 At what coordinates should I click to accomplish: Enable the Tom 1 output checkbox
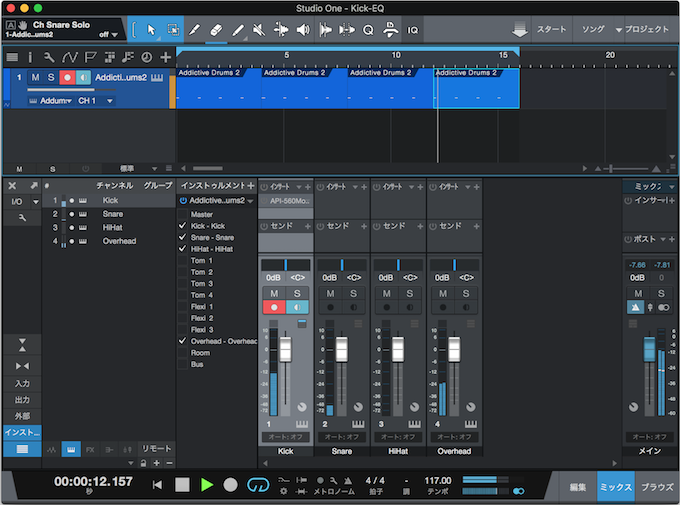pos(183,260)
